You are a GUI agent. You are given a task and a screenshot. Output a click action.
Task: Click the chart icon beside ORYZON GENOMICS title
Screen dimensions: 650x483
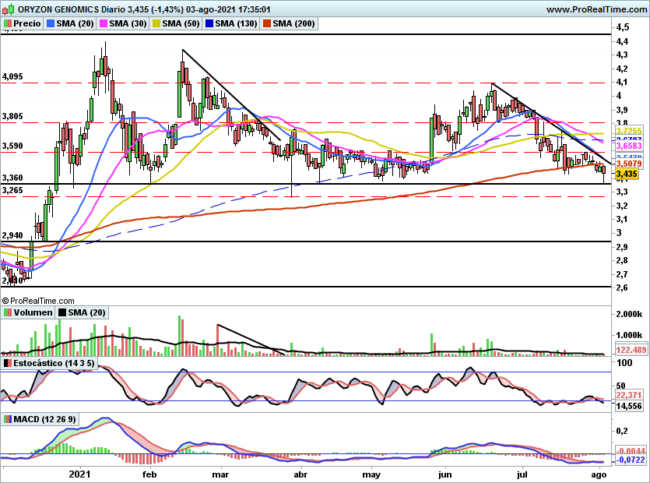tap(8, 9)
